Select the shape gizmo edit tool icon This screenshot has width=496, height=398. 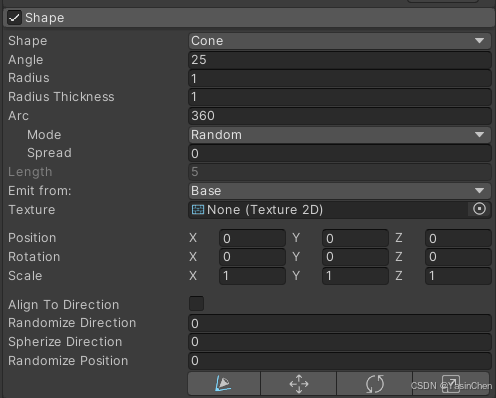point(224,384)
